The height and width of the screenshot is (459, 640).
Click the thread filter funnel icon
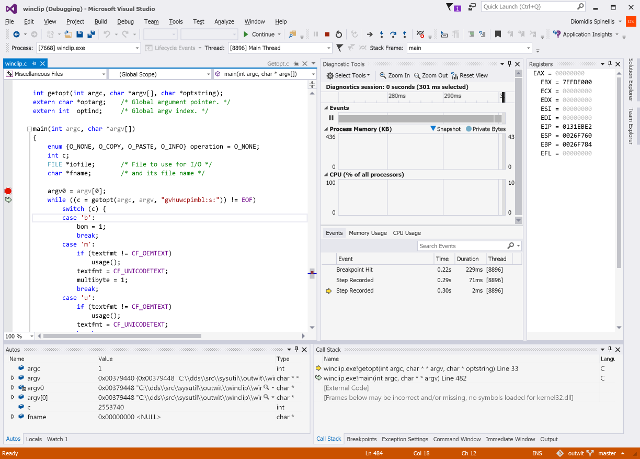tap(340, 48)
